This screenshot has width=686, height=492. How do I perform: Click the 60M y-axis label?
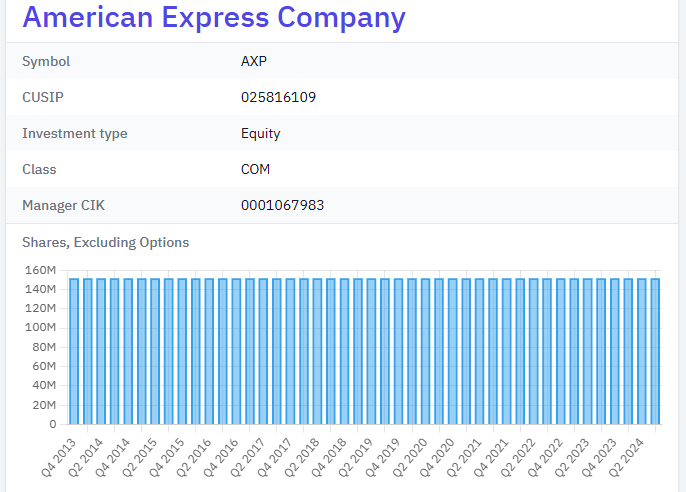(x=44, y=366)
